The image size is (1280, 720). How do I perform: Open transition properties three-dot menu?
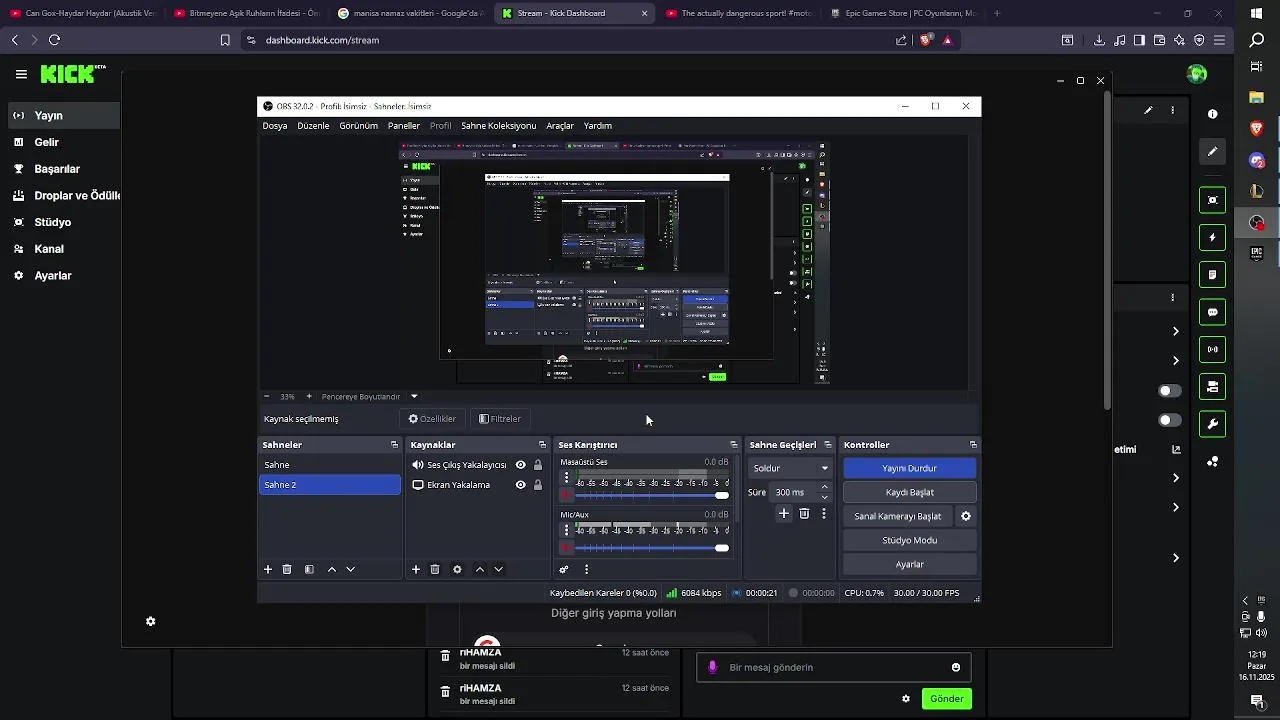(824, 513)
